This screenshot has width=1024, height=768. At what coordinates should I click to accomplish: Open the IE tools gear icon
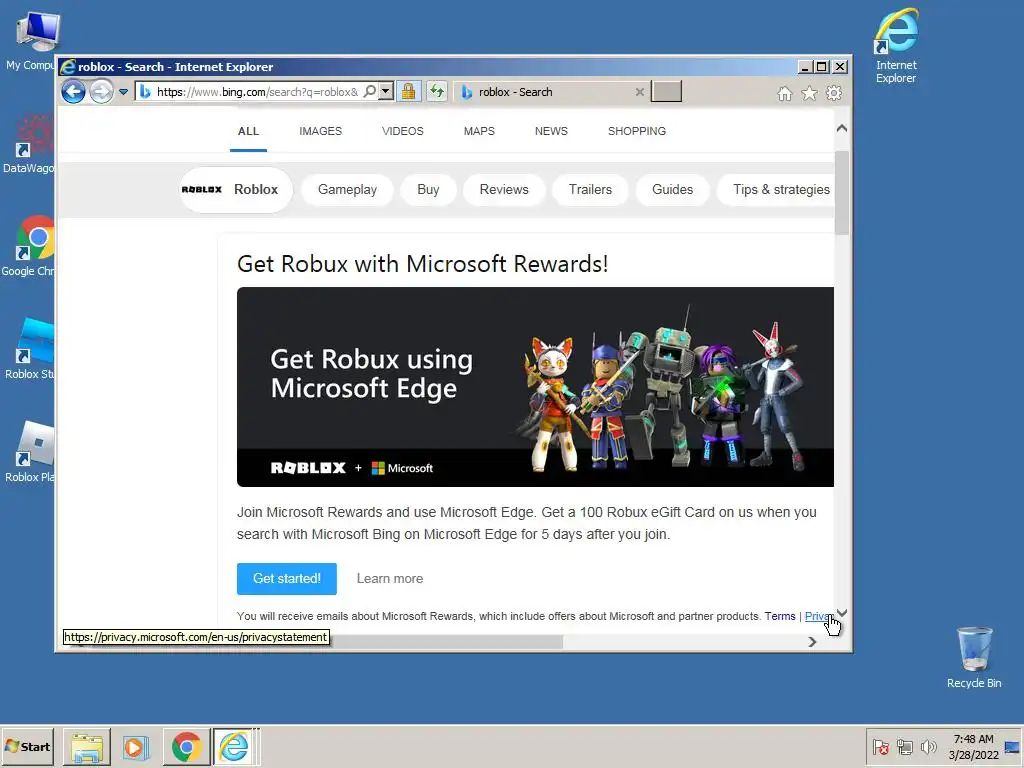click(x=834, y=93)
